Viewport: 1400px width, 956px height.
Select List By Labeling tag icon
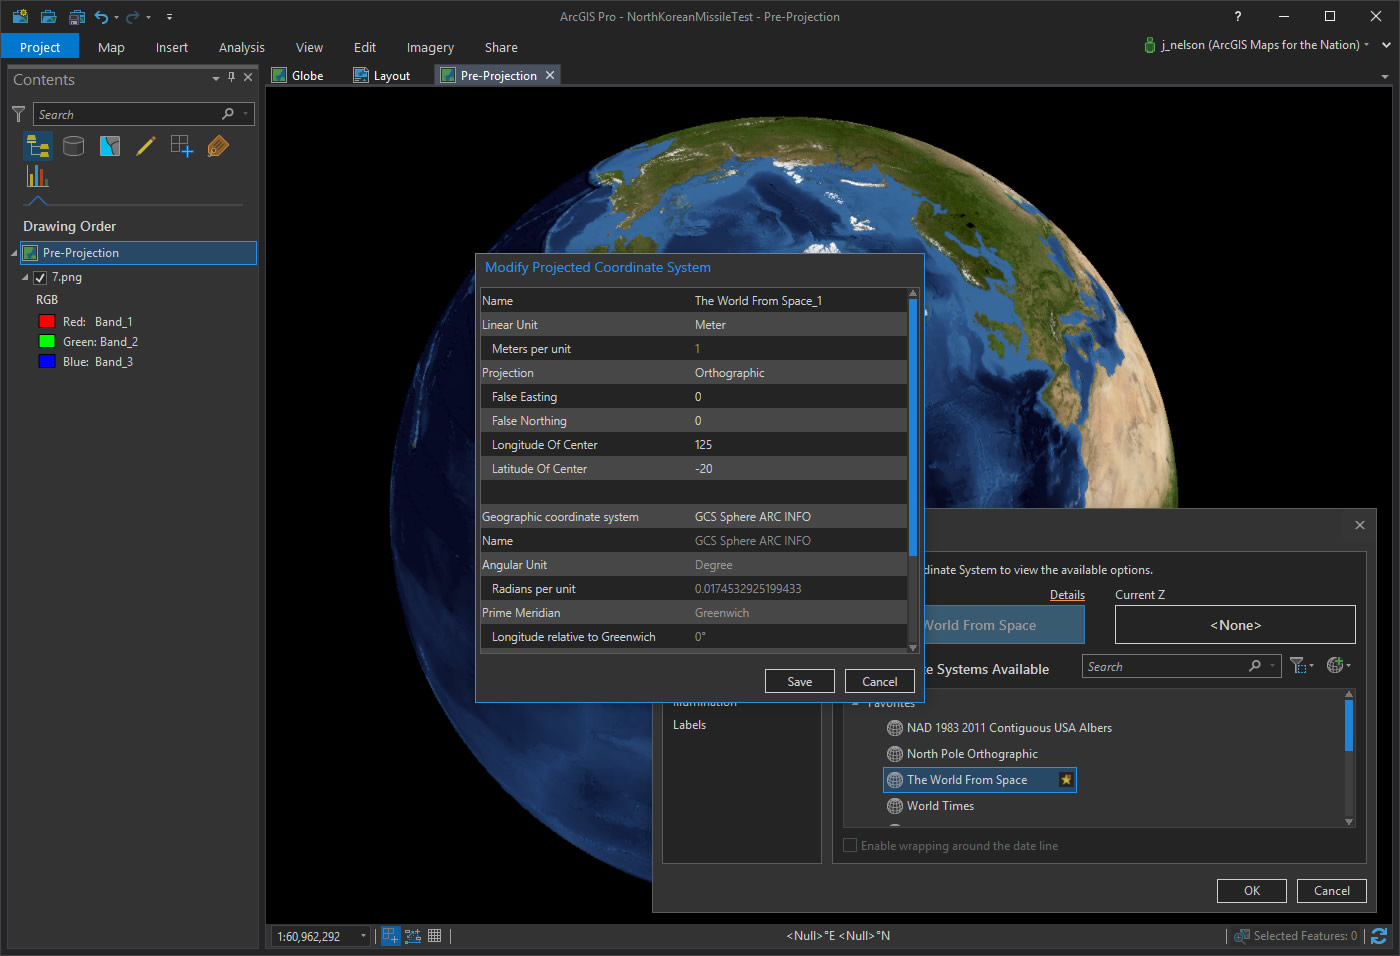pos(218,147)
